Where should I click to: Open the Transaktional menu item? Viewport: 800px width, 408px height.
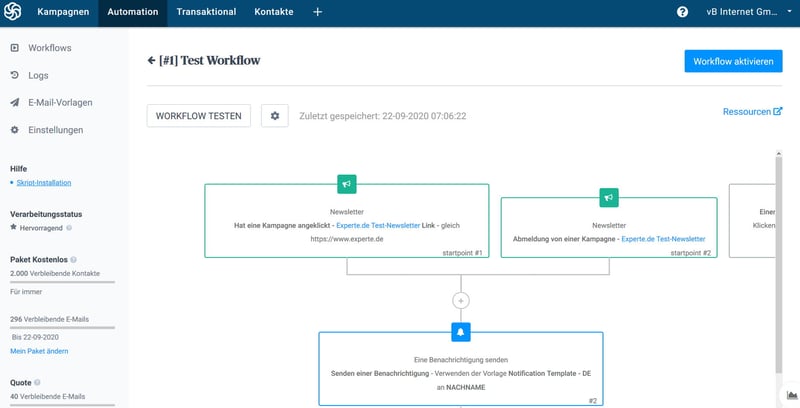point(206,12)
